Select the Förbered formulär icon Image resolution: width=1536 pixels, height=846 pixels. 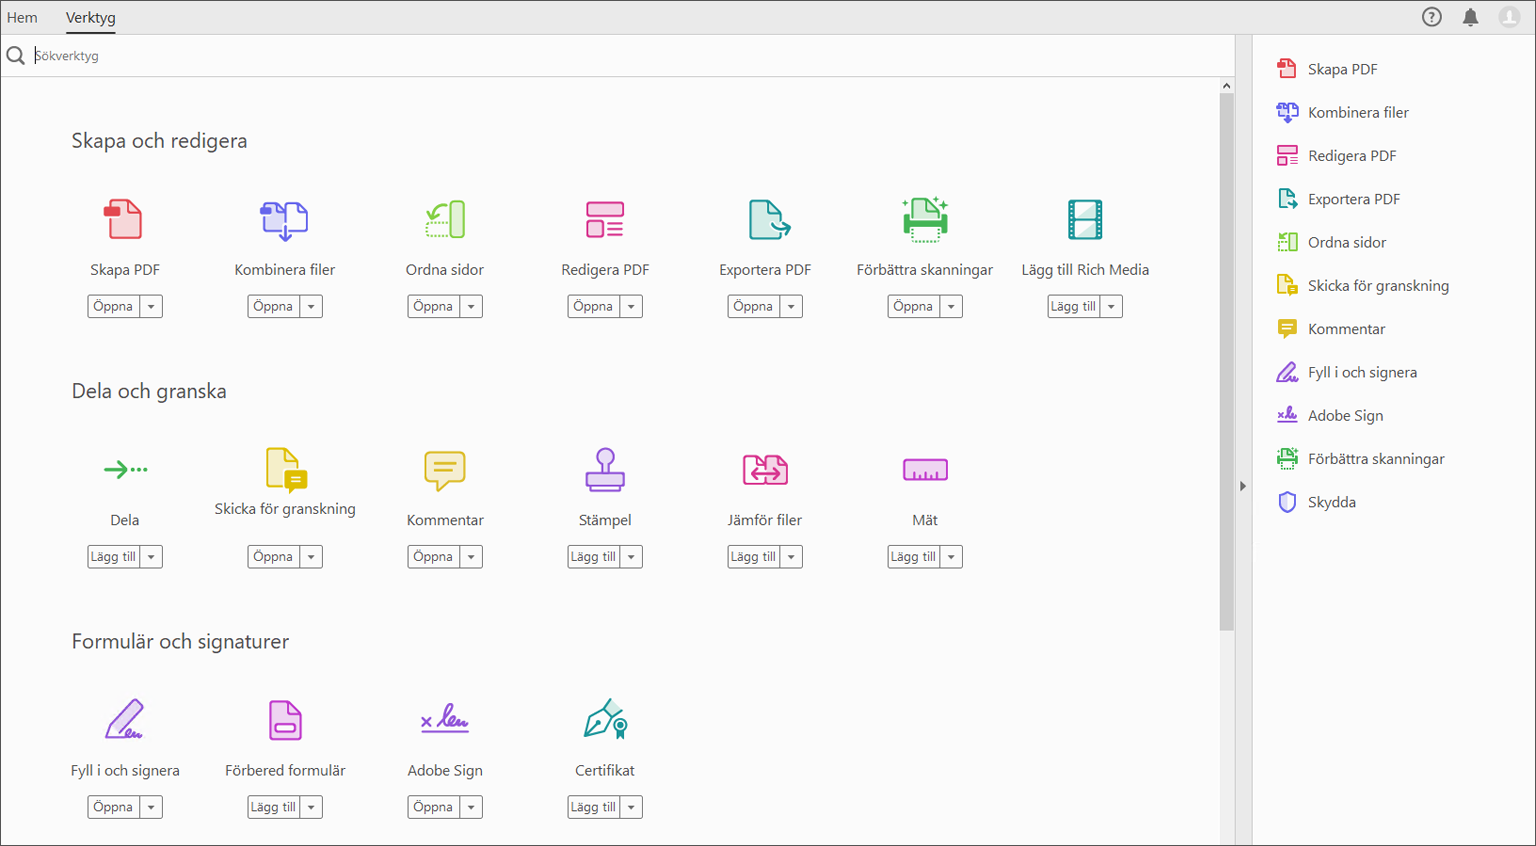[285, 720]
